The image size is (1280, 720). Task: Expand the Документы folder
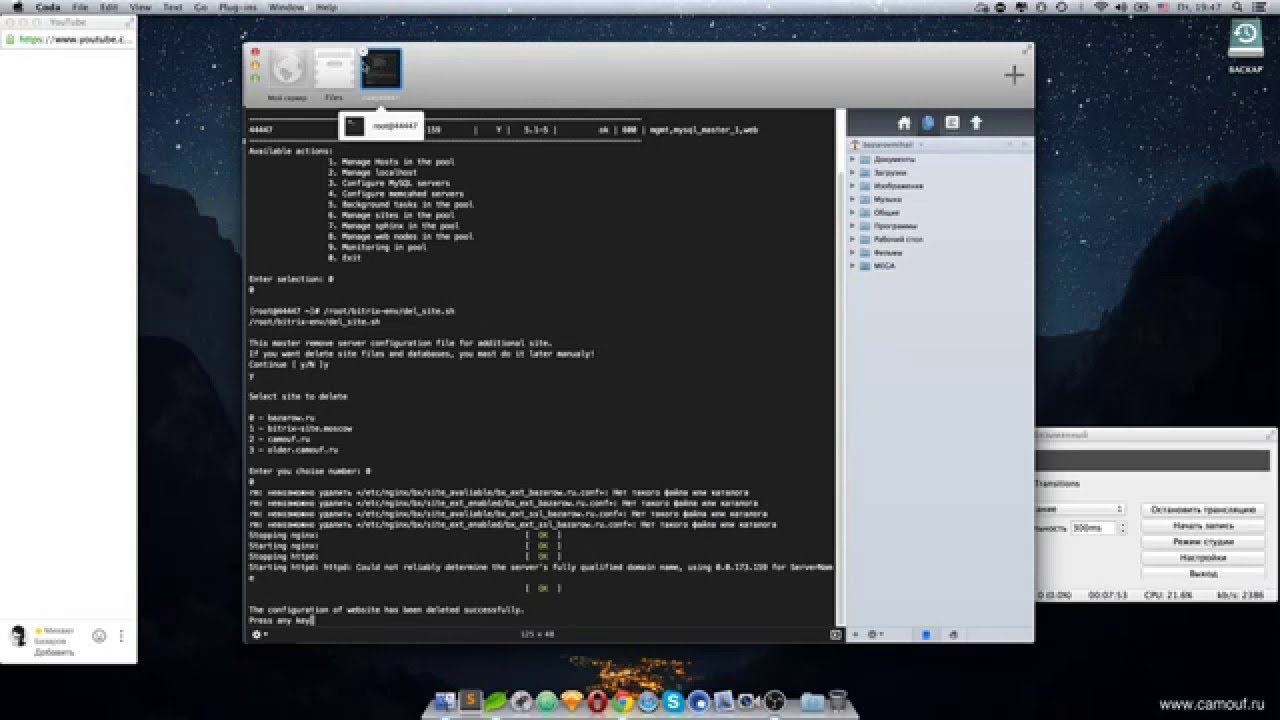coord(853,159)
